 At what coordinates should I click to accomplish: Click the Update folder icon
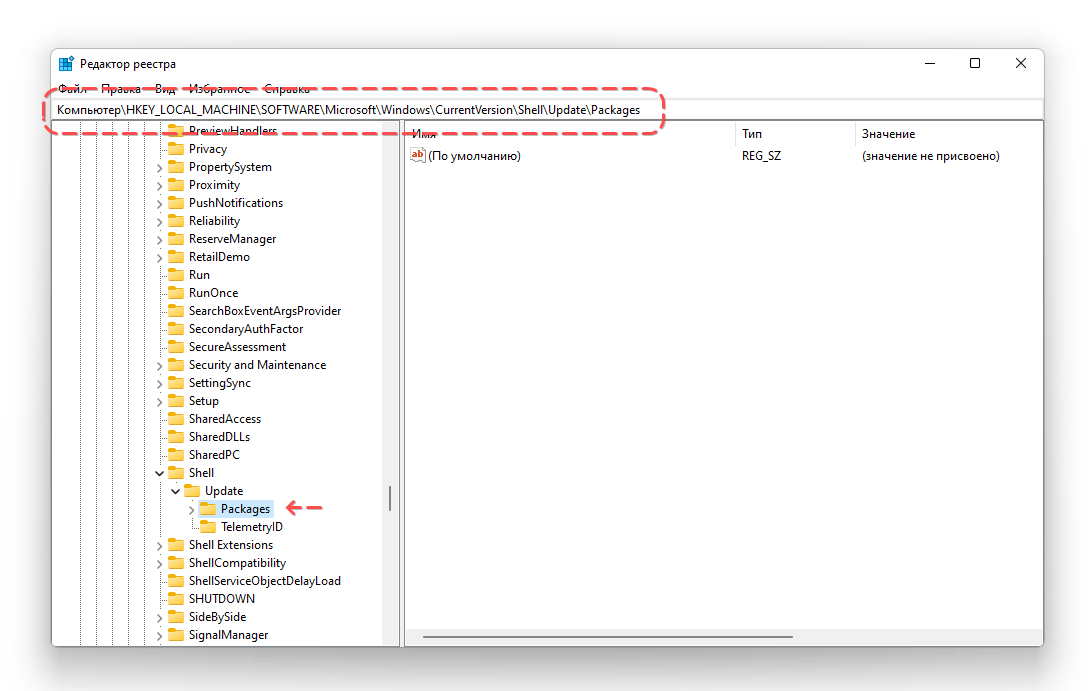(192, 491)
